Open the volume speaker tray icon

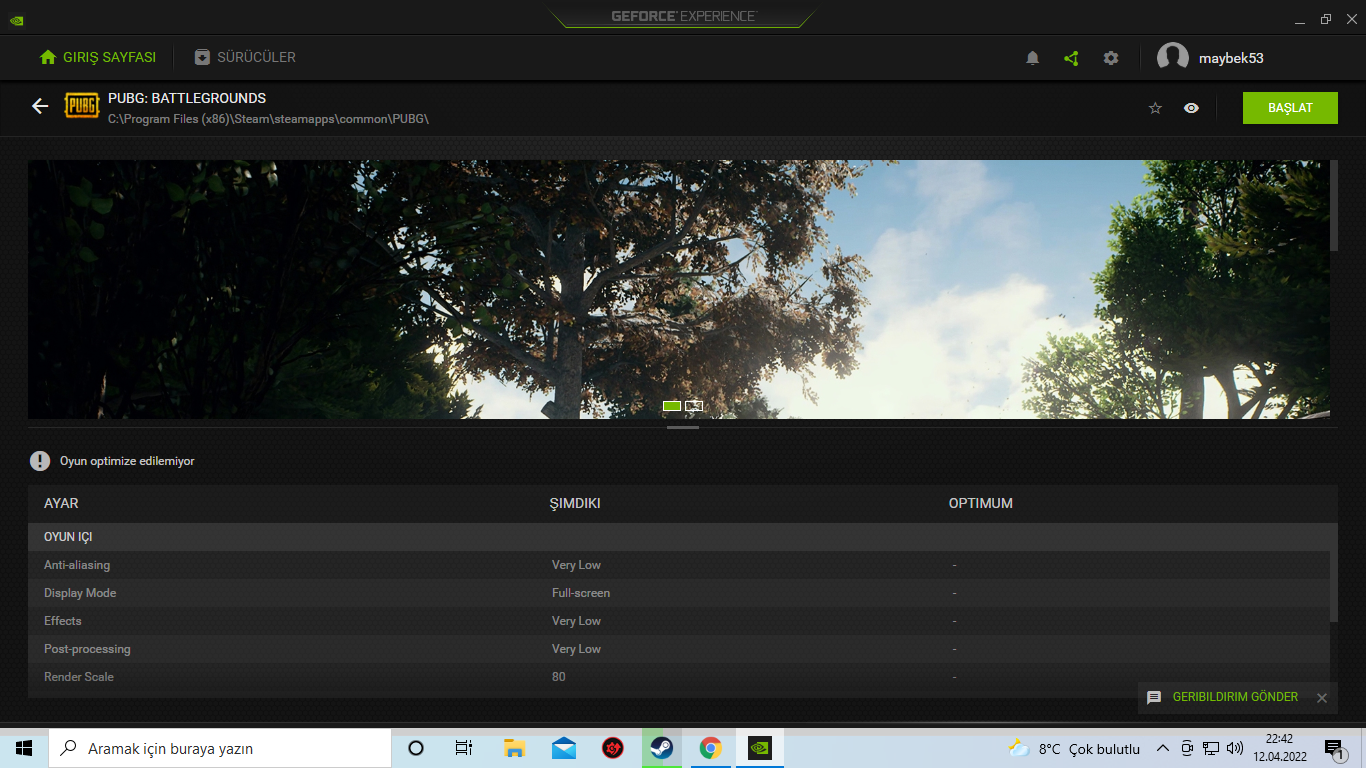pyautogui.click(x=1235, y=748)
